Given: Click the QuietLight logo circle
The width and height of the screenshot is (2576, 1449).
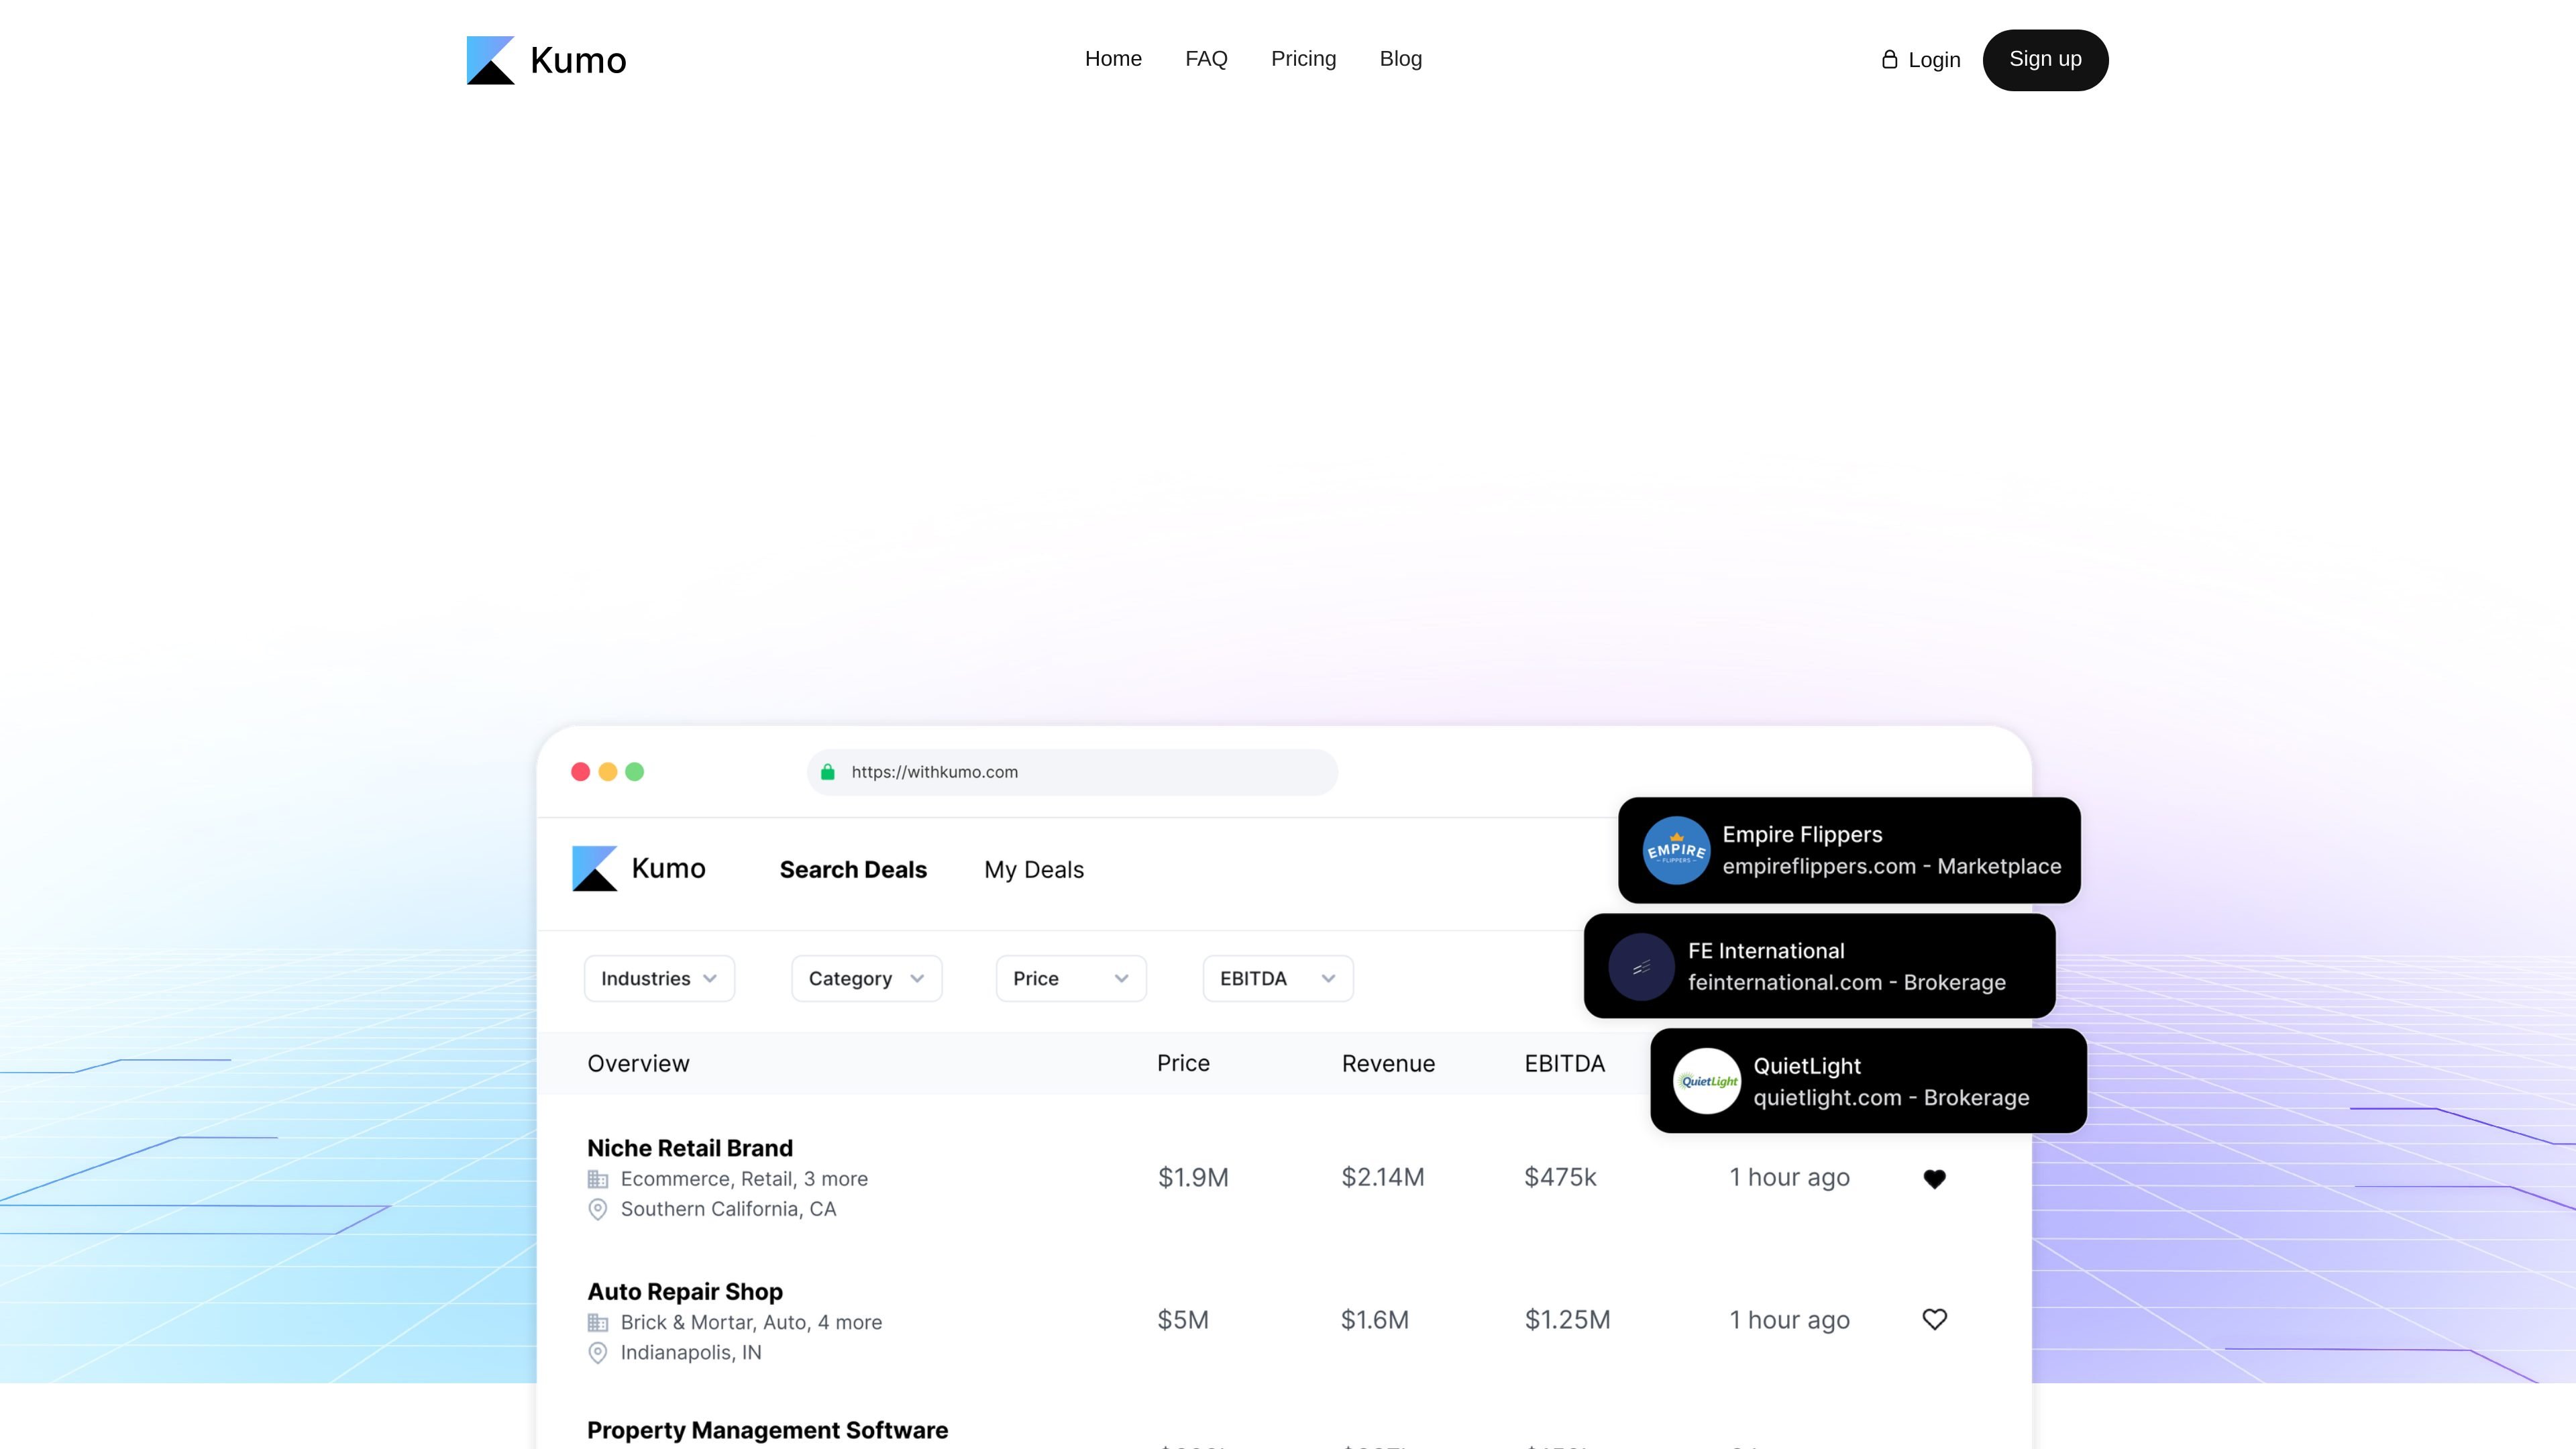Looking at the screenshot, I should pos(1707,1081).
